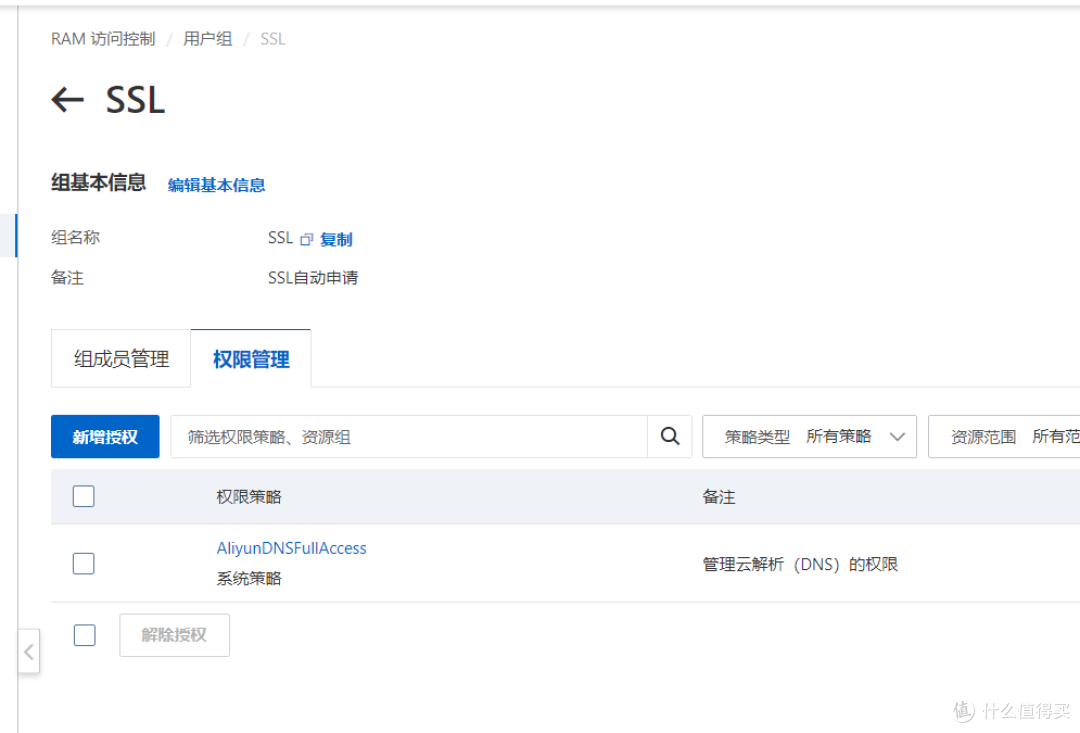The image size is (1080, 733).
Task: Focus the 筛选权限策略、资源组 search field
Action: [x=409, y=436]
